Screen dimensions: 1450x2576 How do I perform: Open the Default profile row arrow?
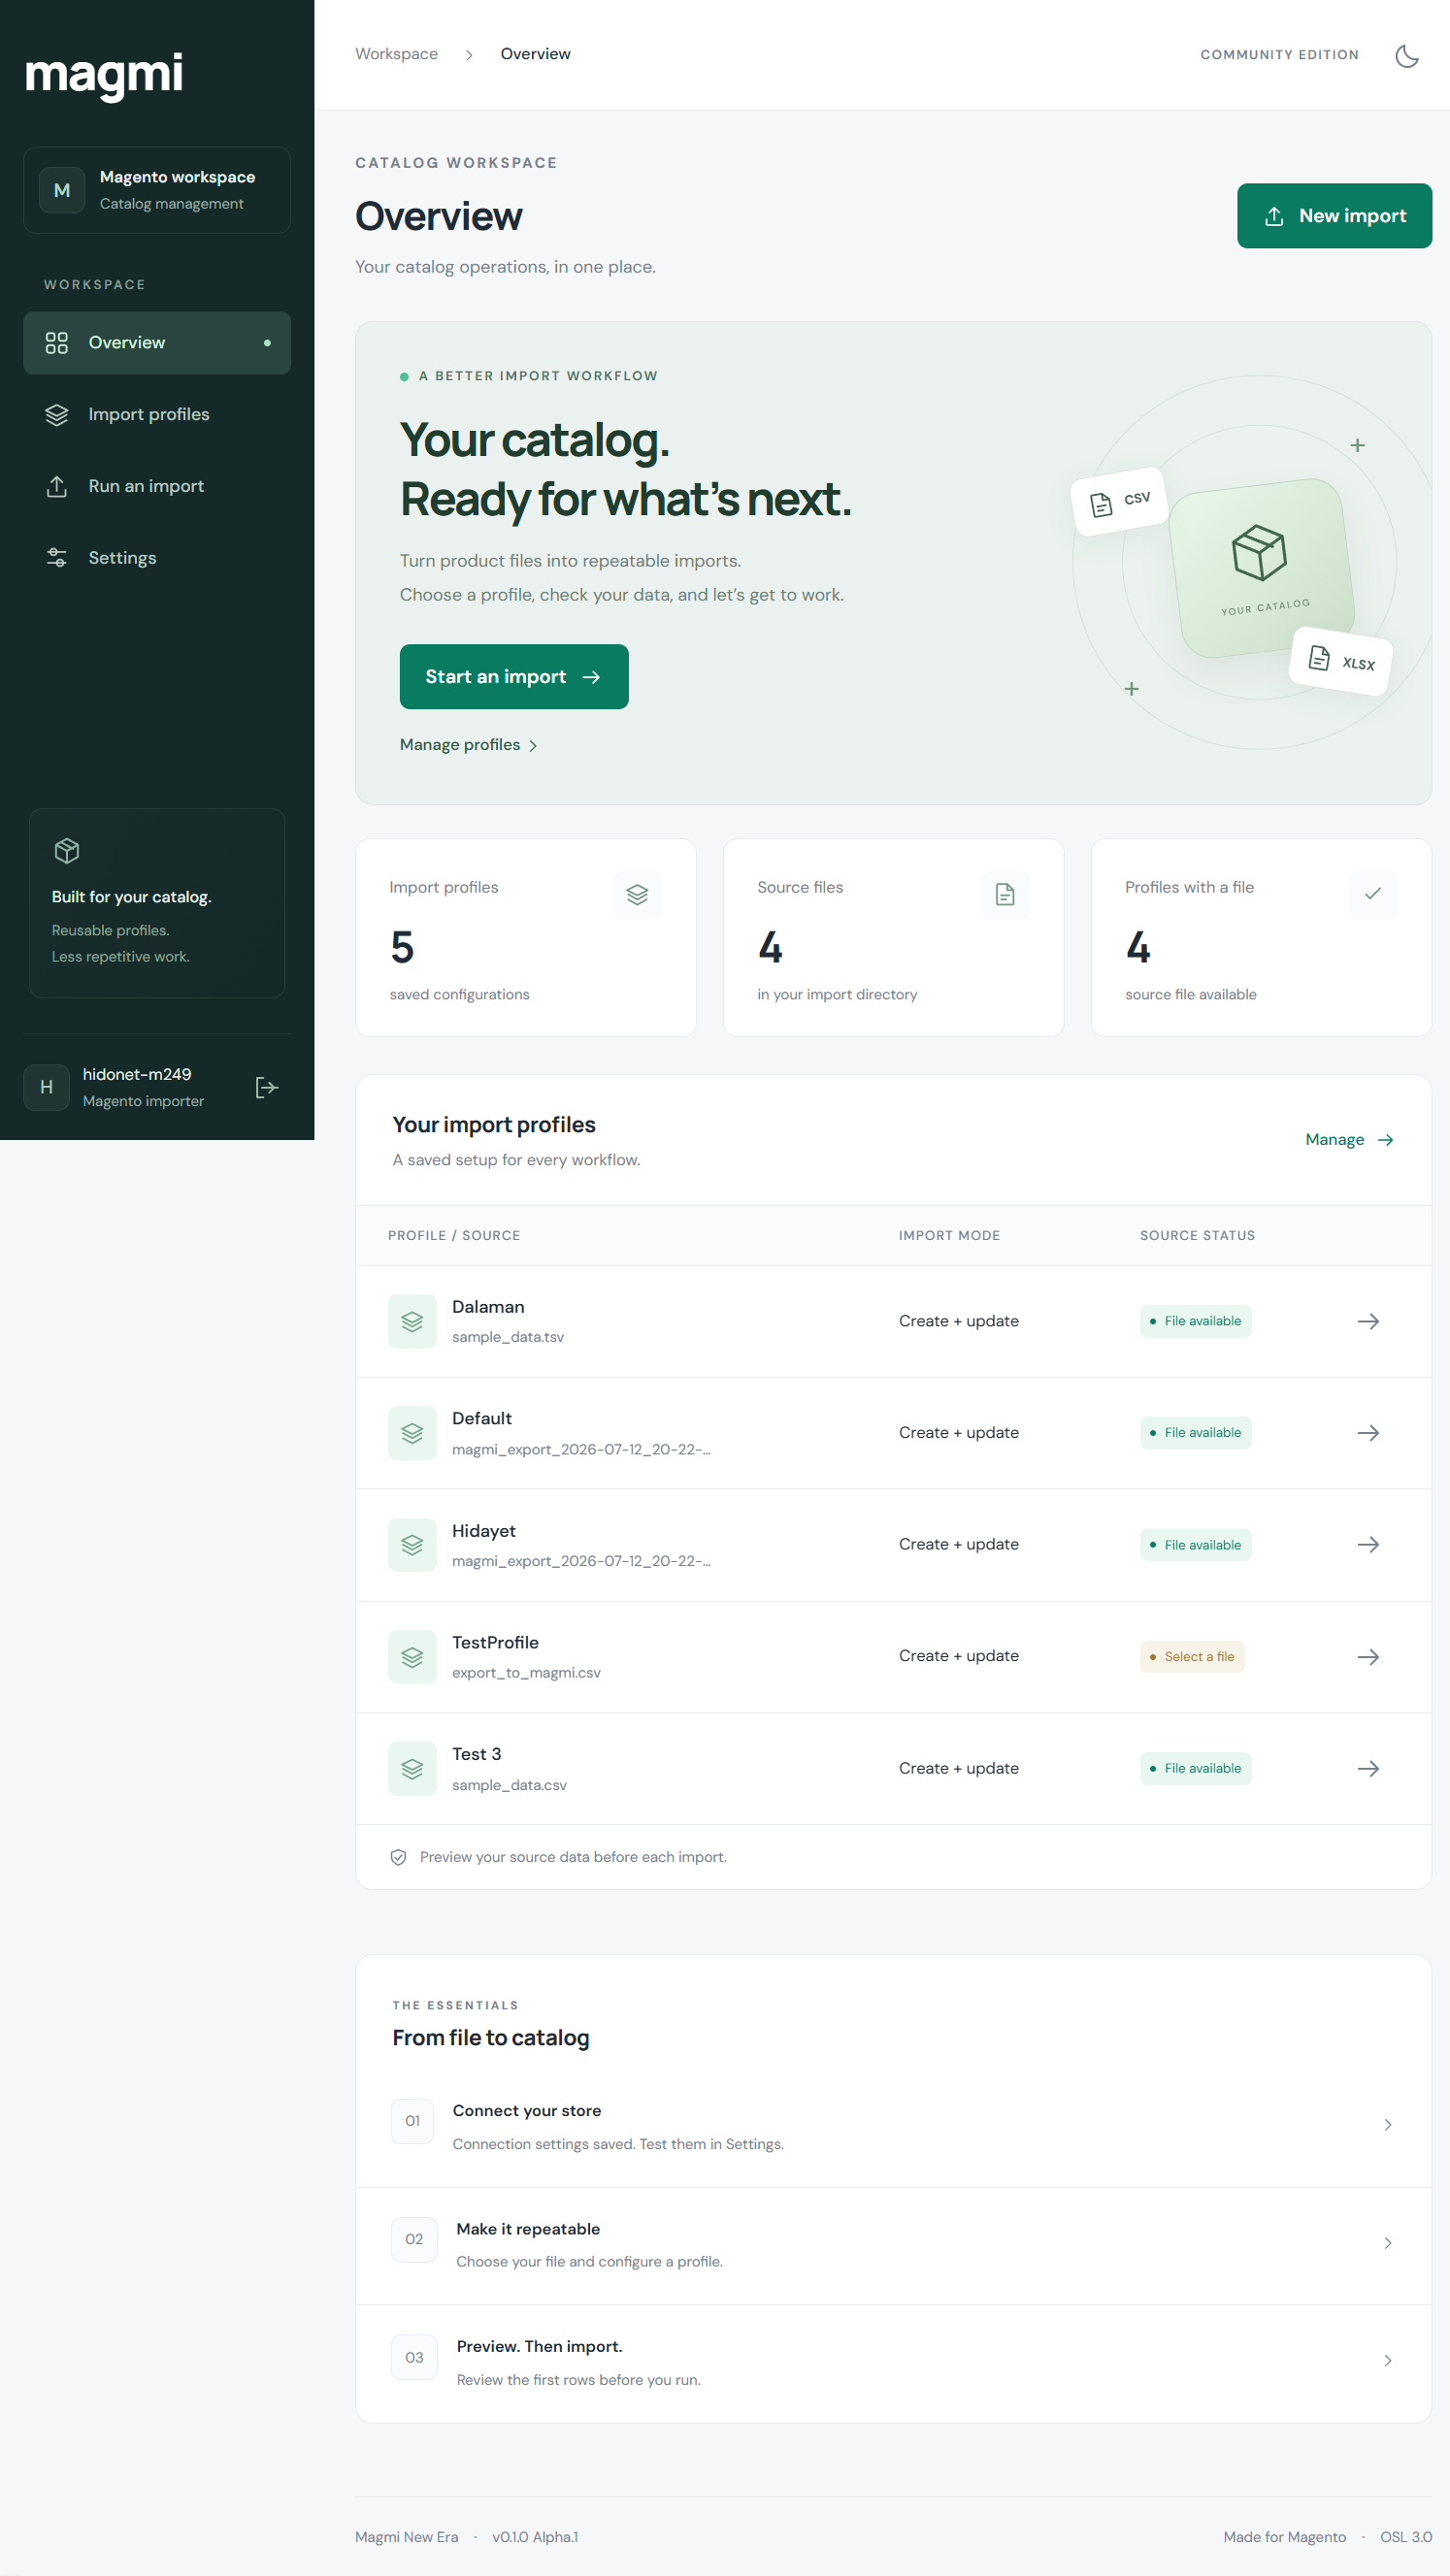coord(1368,1433)
